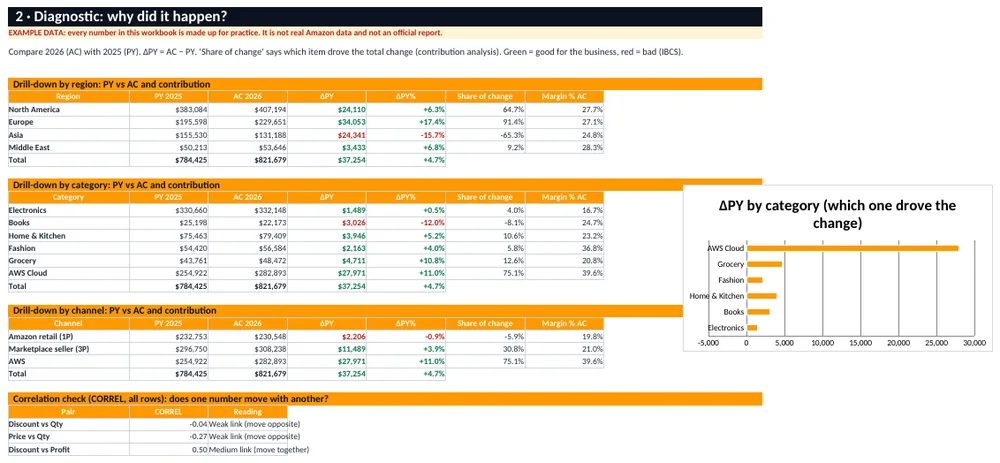The width and height of the screenshot is (1000, 463).
Task: Click the 28.3% margin cell for Middle East
Action: tap(564, 147)
